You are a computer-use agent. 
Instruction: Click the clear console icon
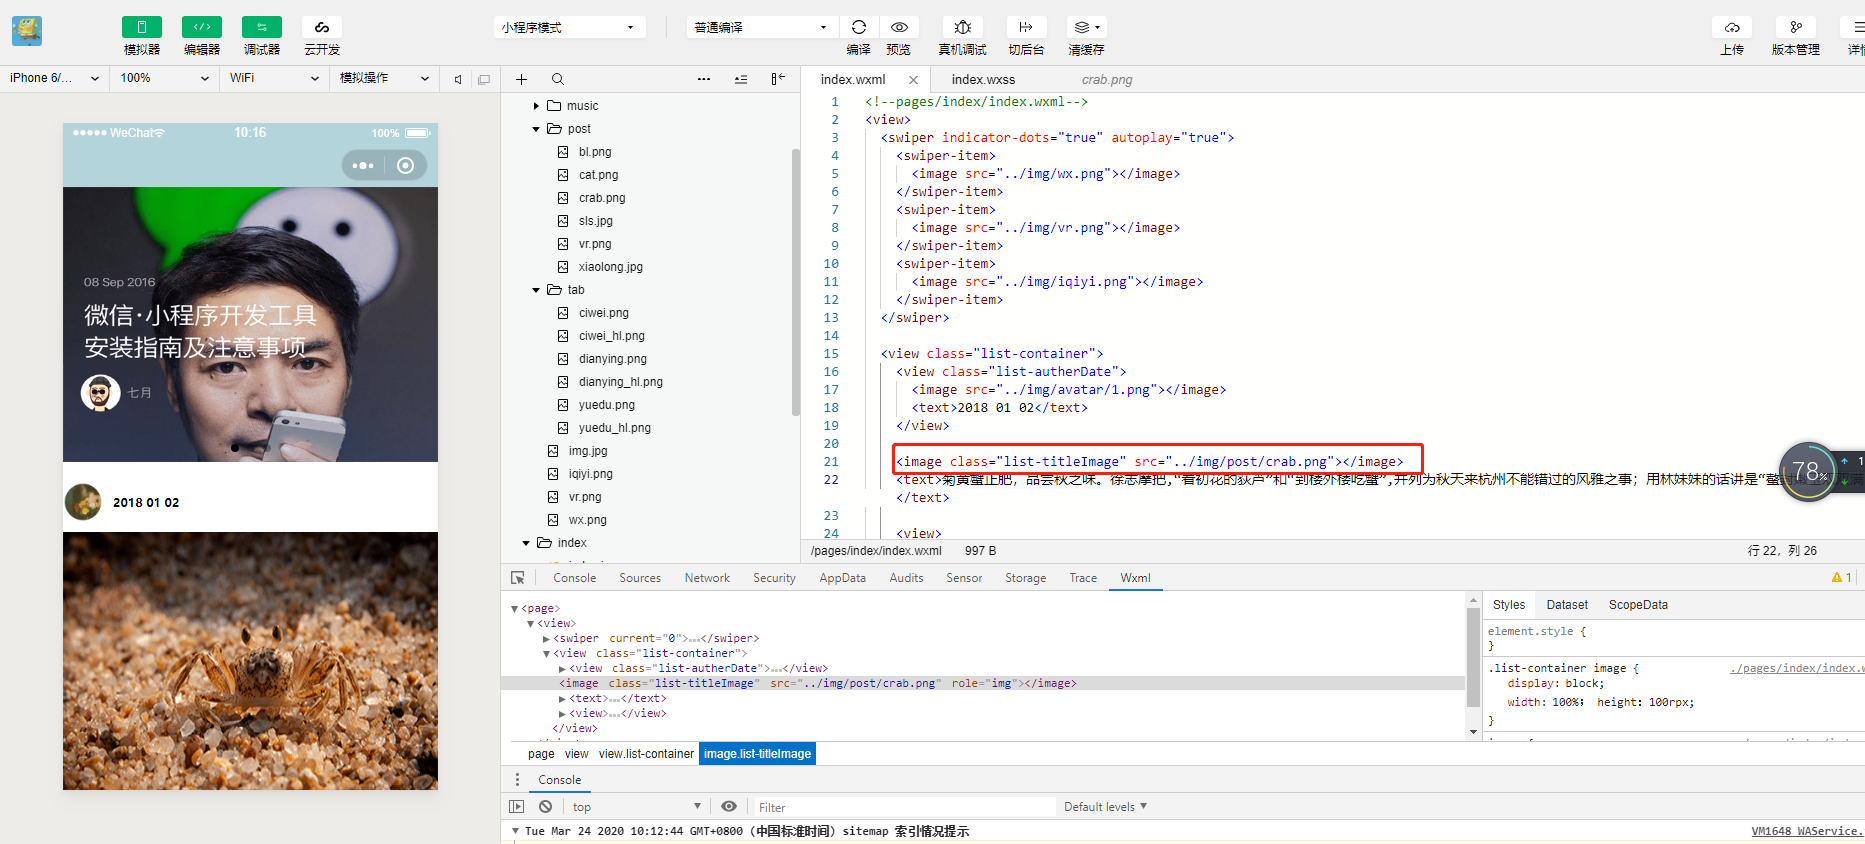tap(545, 806)
